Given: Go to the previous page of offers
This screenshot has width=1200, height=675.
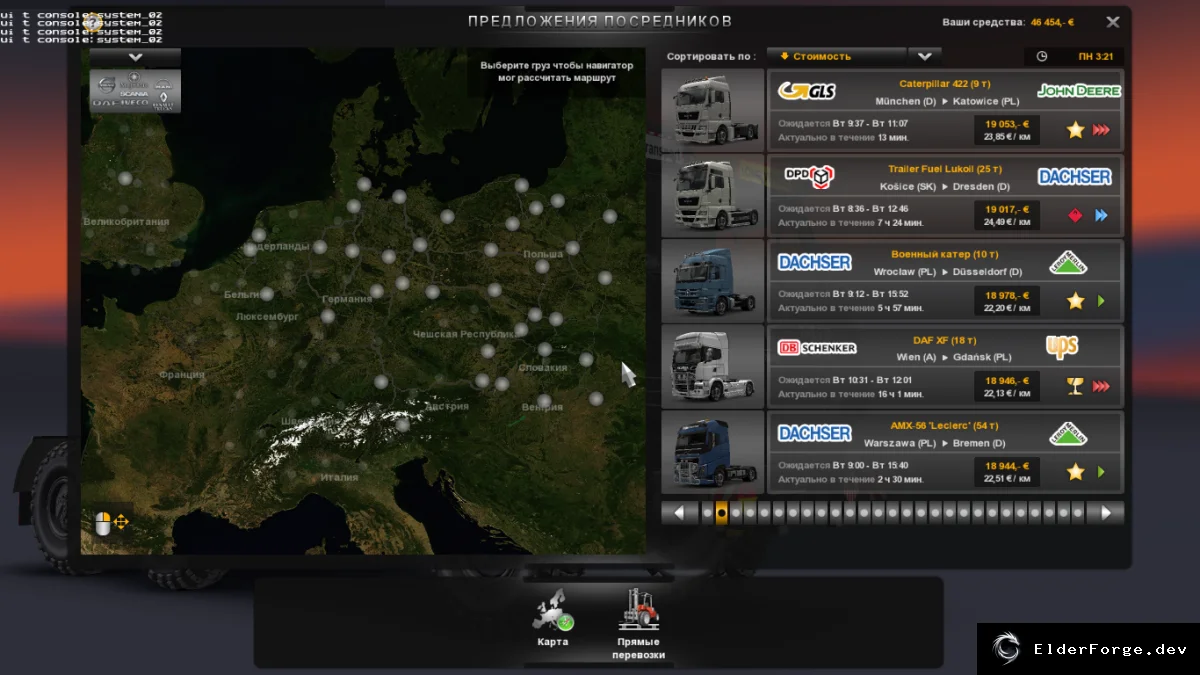Looking at the screenshot, I should (680, 513).
